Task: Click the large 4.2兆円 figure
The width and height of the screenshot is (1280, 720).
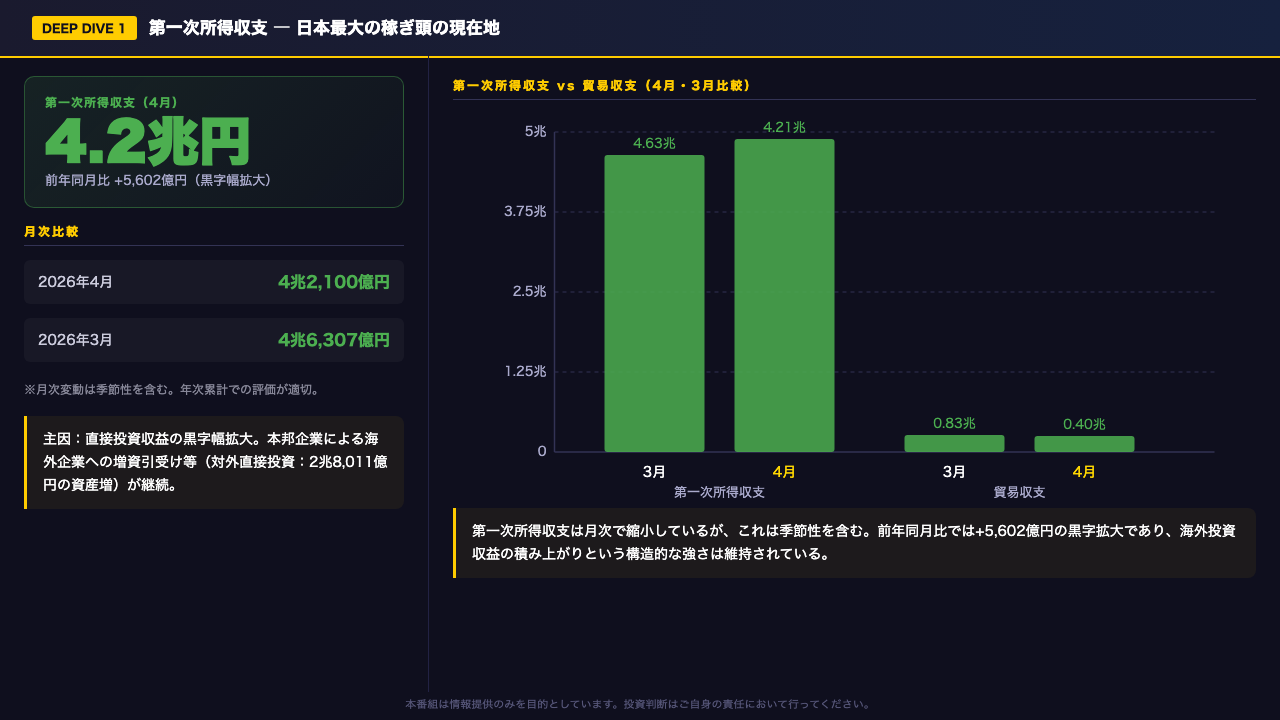Action: pyautogui.click(x=147, y=142)
